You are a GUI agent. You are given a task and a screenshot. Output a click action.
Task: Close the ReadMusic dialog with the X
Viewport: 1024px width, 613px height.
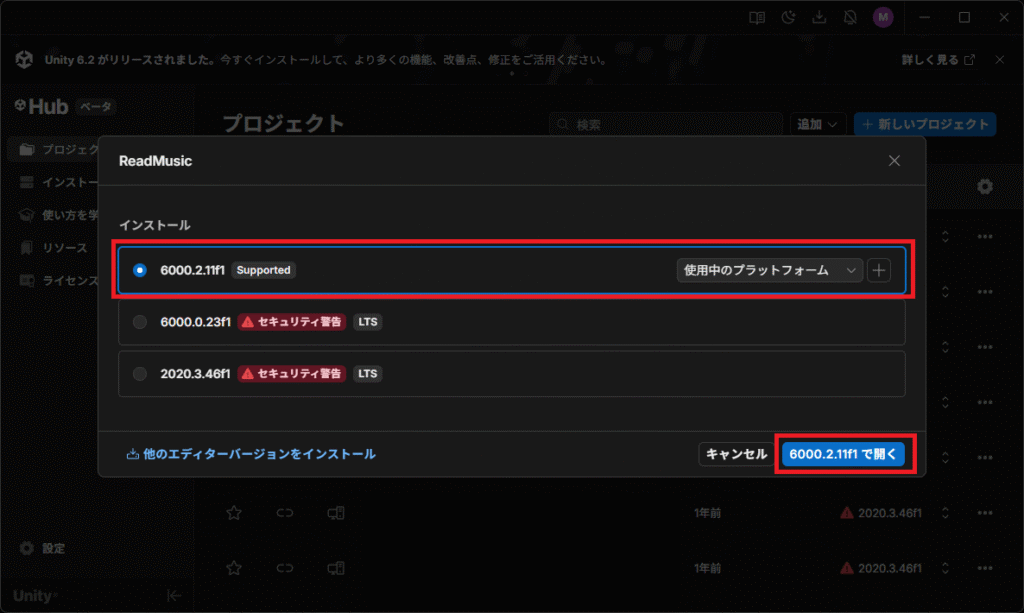pos(894,160)
